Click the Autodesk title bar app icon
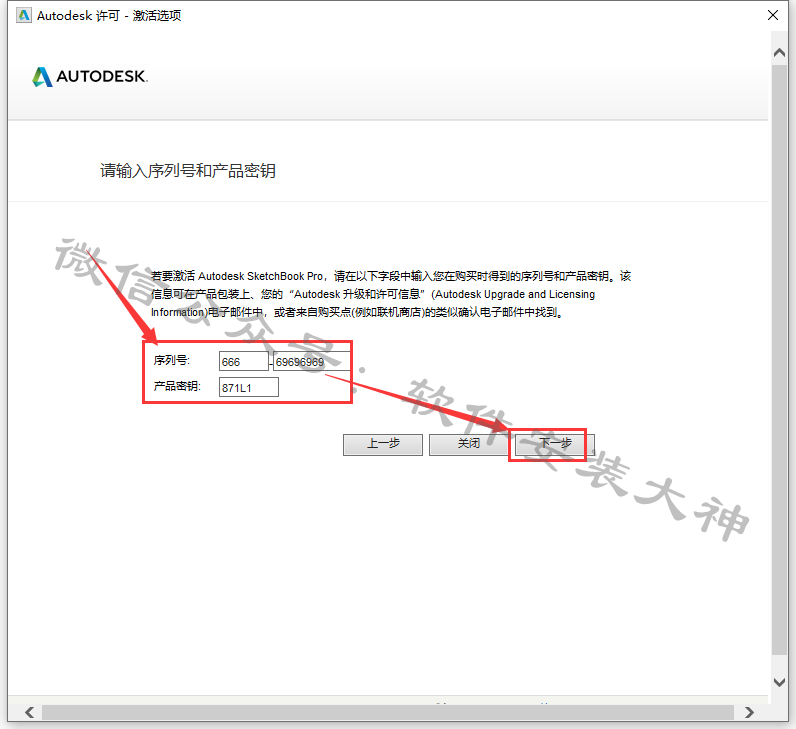Image resolution: width=796 pixels, height=729 pixels. click(x=23, y=15)
